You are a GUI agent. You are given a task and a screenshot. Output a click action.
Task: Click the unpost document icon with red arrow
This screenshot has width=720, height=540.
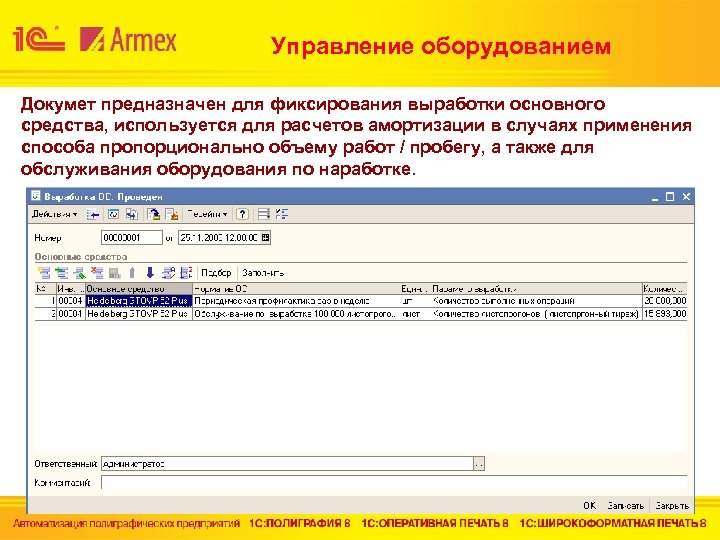pyautogui.click(x=172, y=214)
